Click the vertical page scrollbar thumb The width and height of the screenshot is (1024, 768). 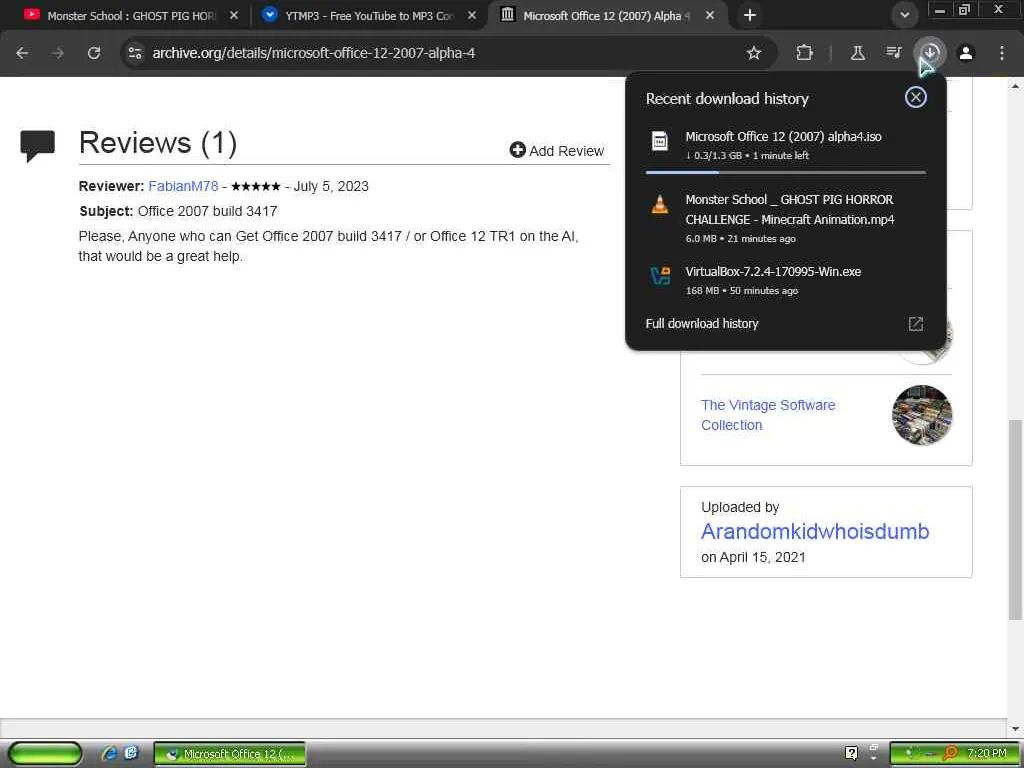tap(1016, 520)
